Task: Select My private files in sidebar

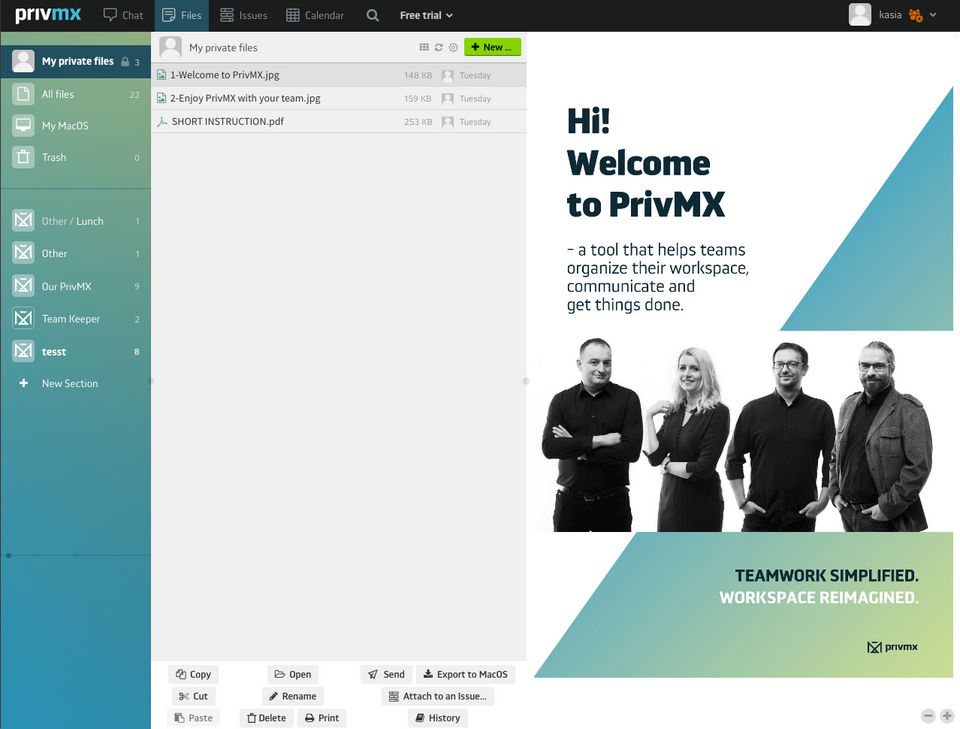Action: 76,61
